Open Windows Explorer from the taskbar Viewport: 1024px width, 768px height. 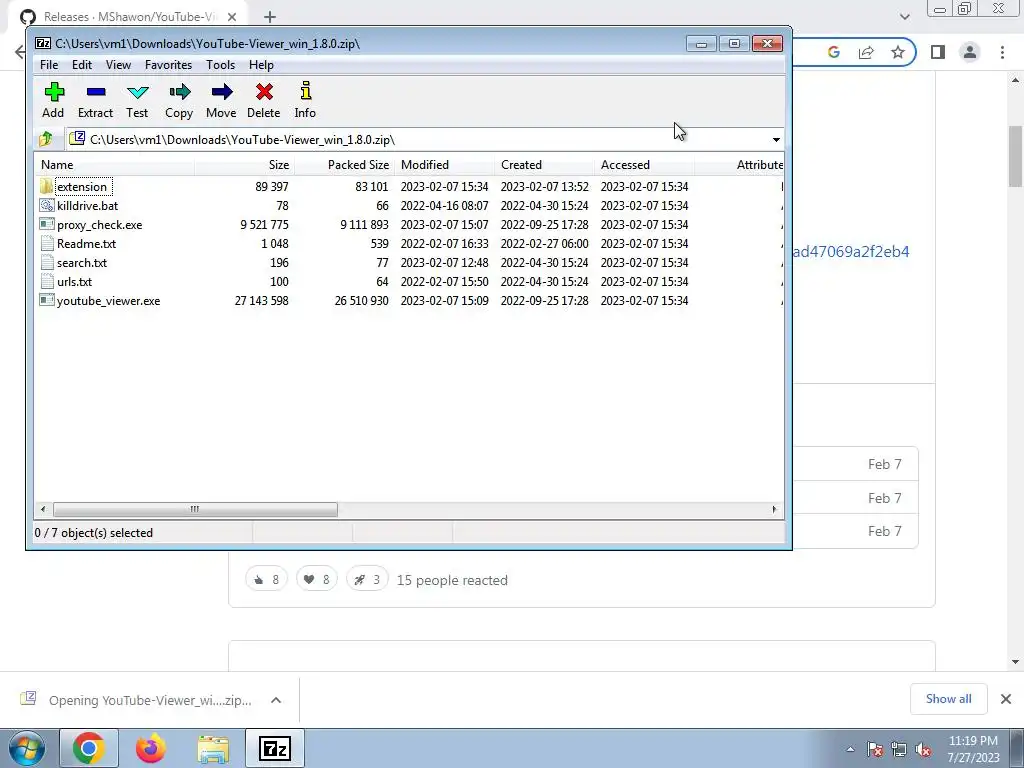pos(214,748)
